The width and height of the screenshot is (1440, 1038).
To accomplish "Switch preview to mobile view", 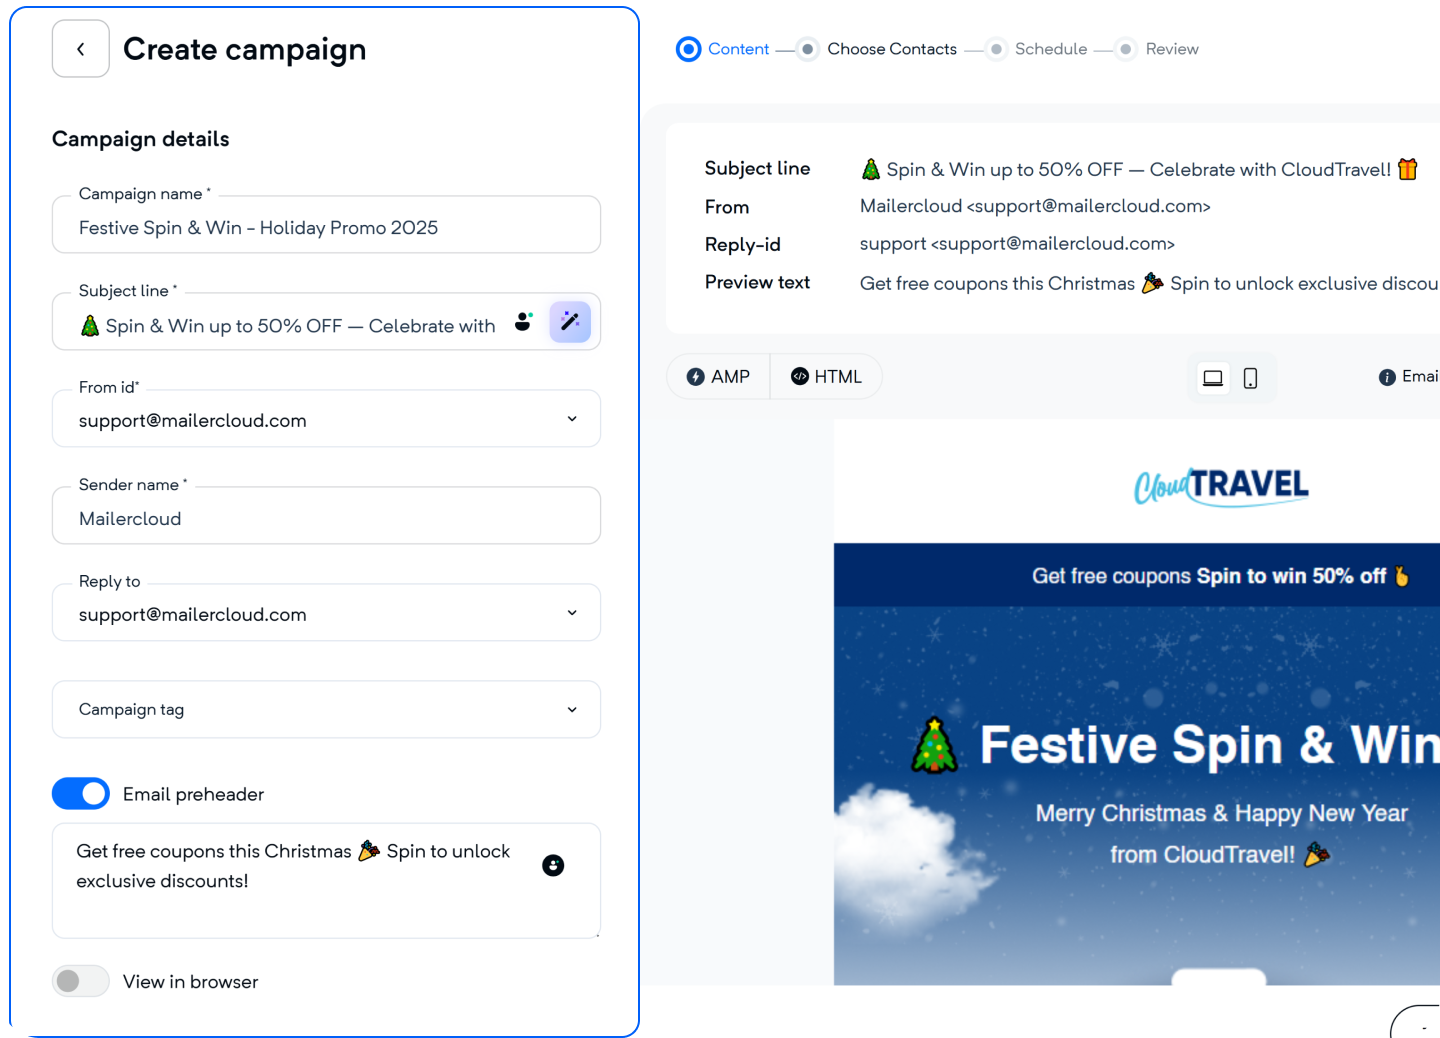I will pos(1250,378).
